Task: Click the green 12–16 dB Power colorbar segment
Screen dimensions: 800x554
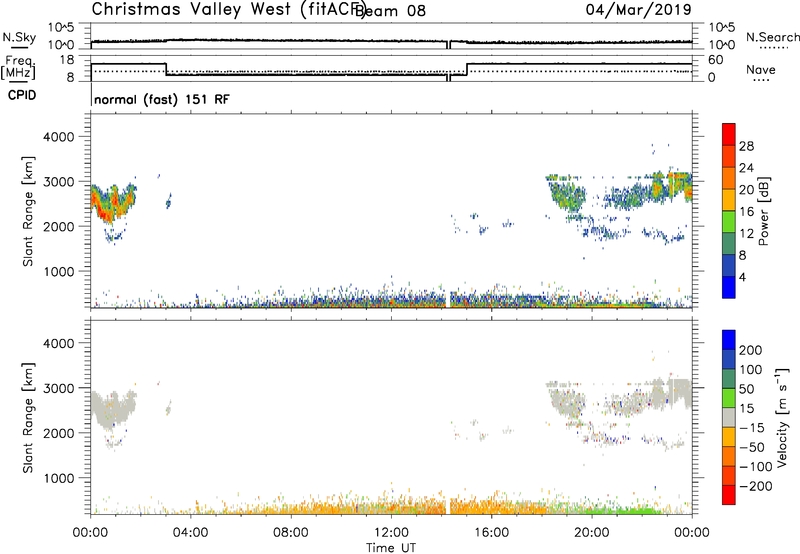Action: 729,221
